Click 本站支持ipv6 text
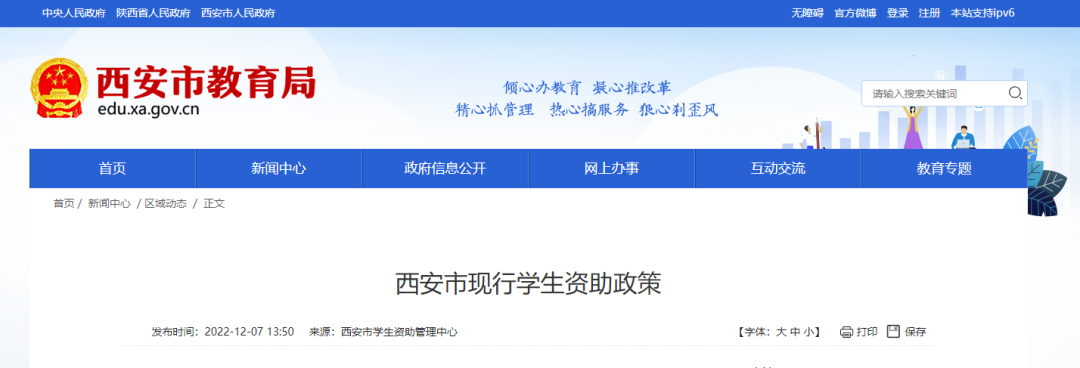Screen dimensions: 1080x368 tap(982, 13)
